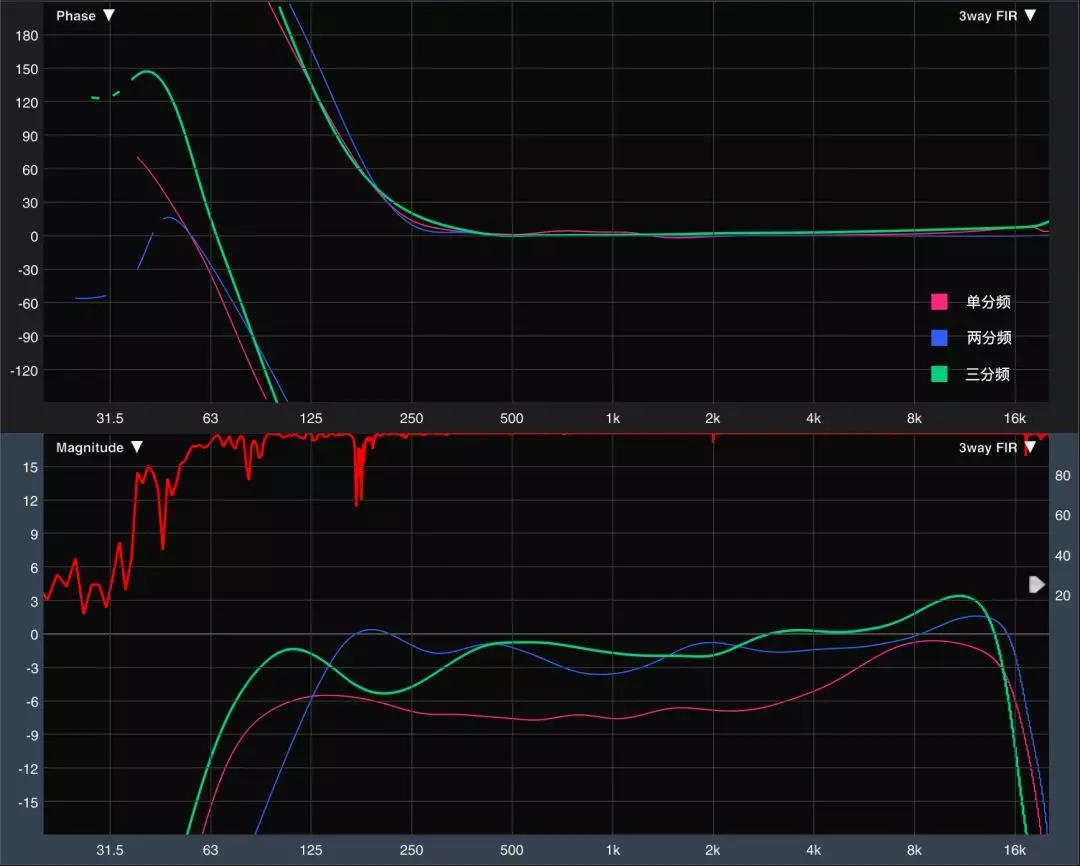The height and width of the screenshot is (866, 1080).
Task: Click the blue 两分频 legend swatch
Action: point(939,338)
